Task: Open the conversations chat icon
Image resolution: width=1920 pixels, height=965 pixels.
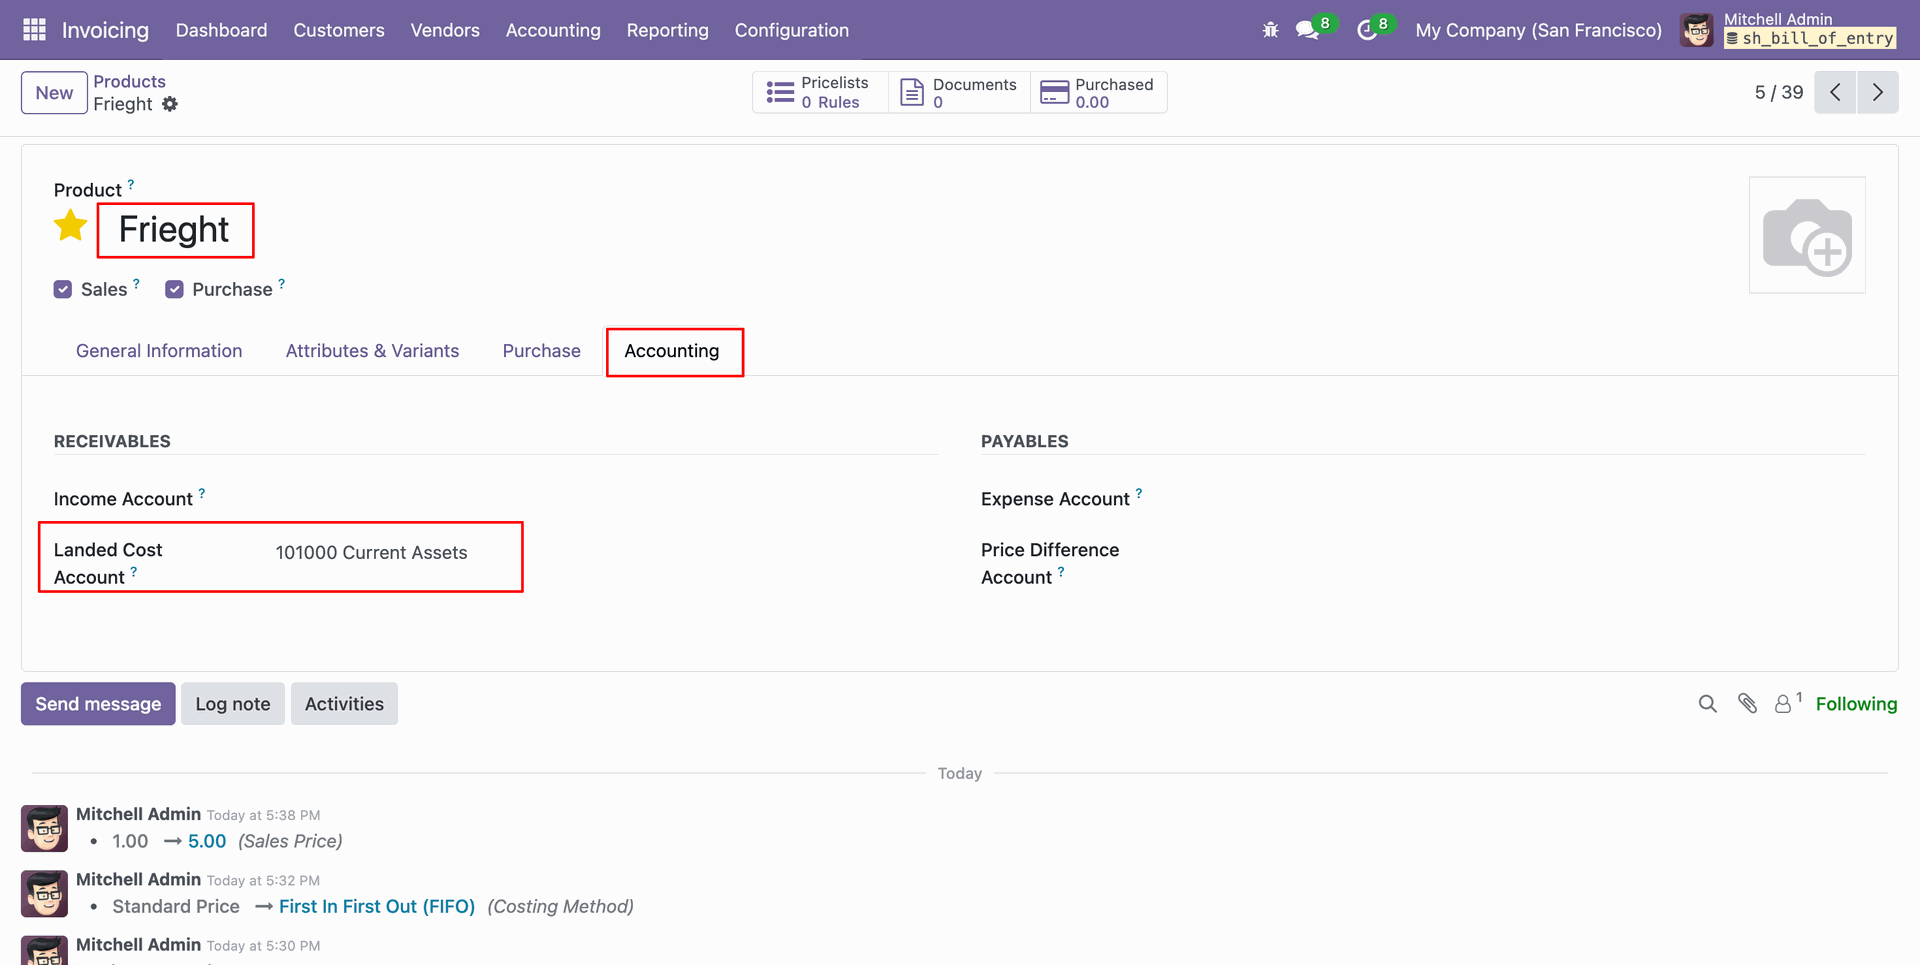Action: [1307, 30]
